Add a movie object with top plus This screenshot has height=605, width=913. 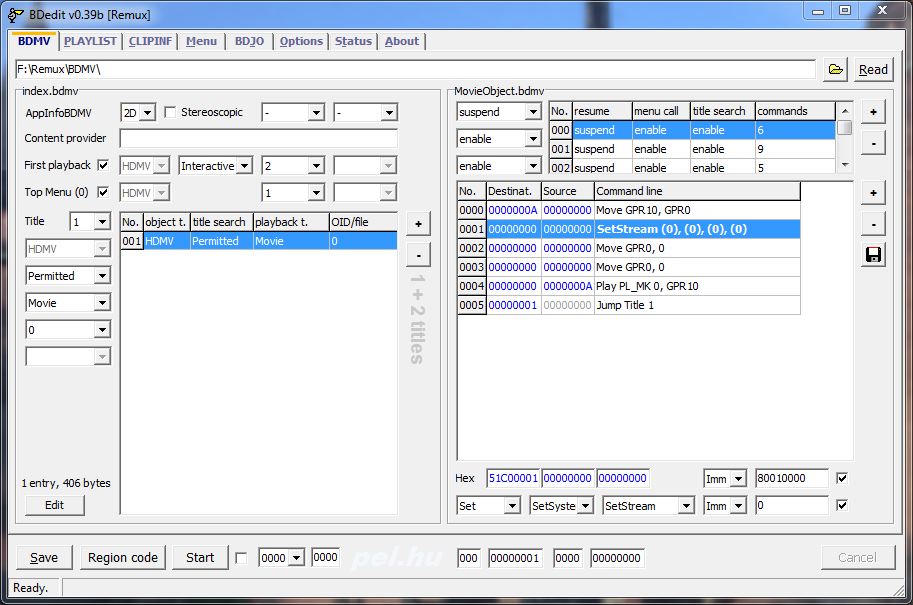(x=873, y=112)
